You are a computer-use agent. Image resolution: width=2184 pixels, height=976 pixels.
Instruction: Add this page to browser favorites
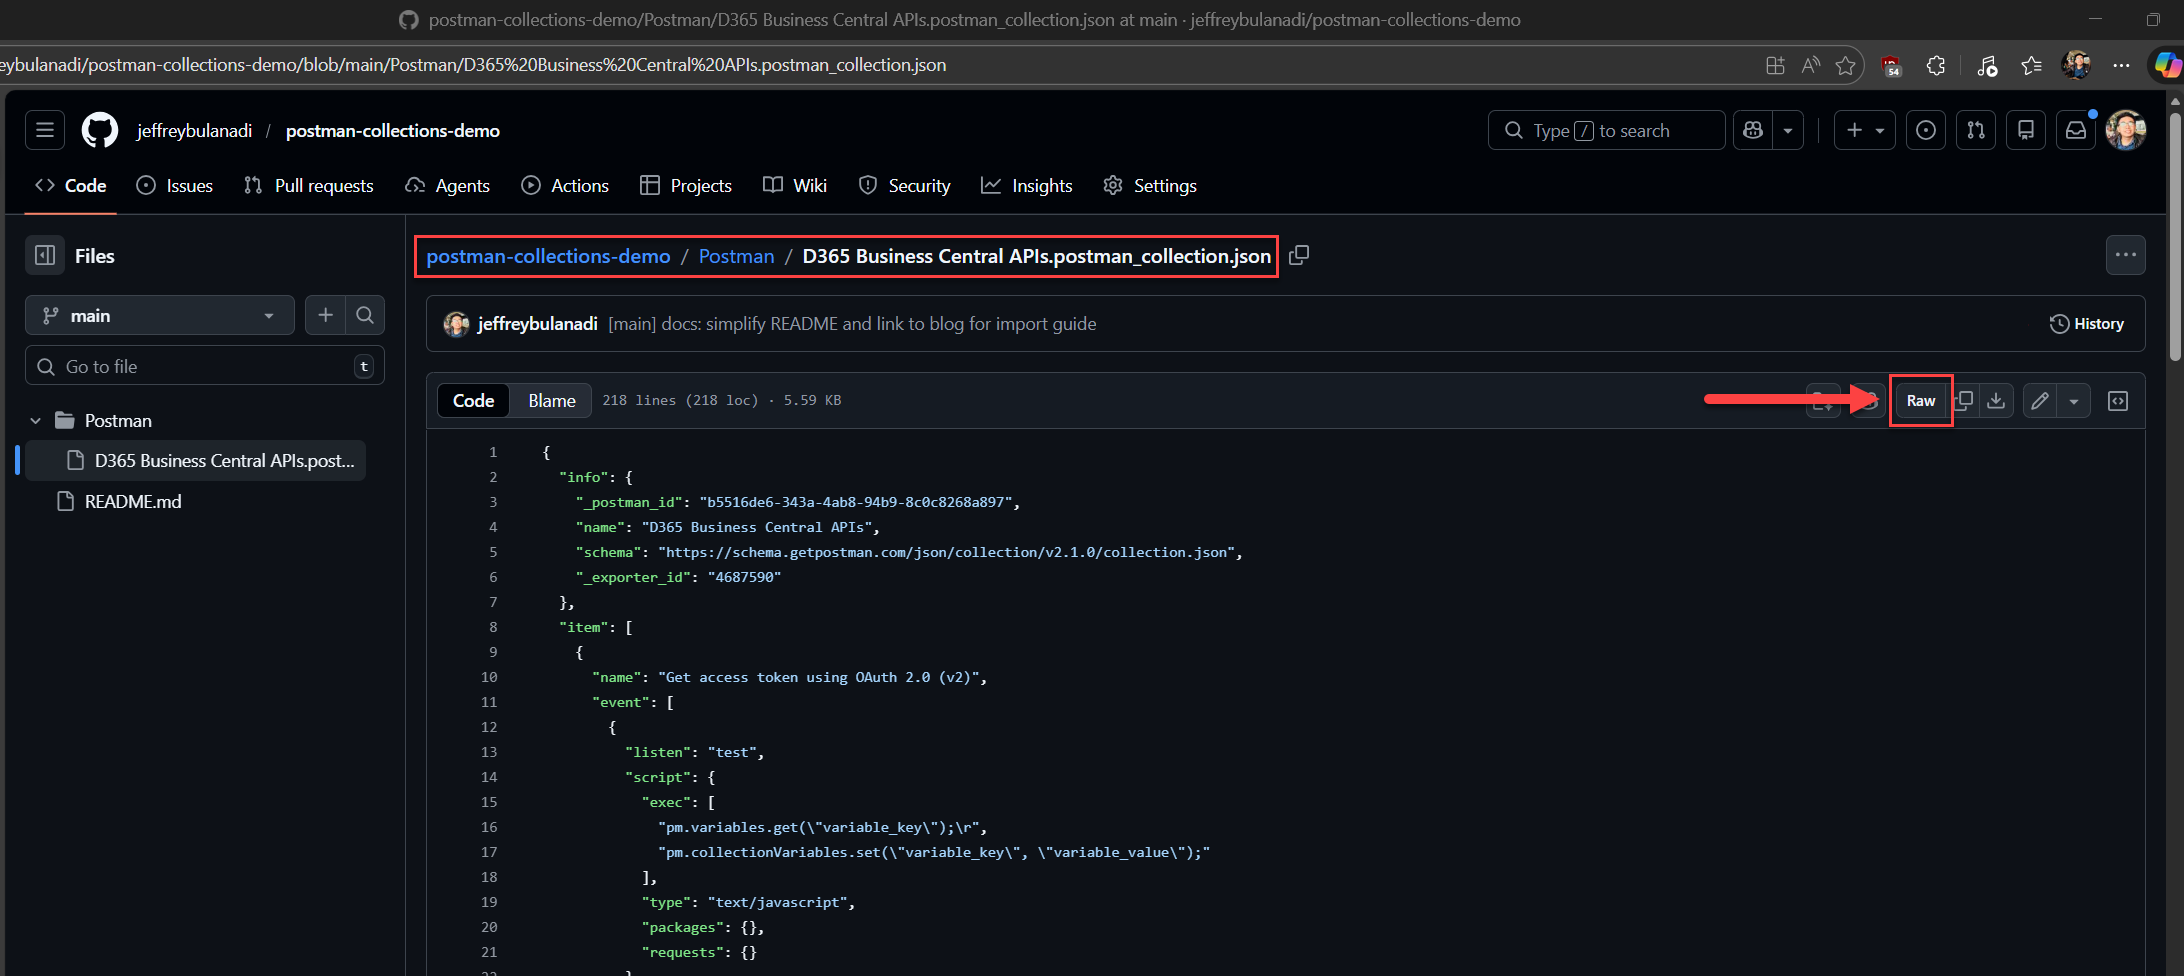(x=1845, y=64)
